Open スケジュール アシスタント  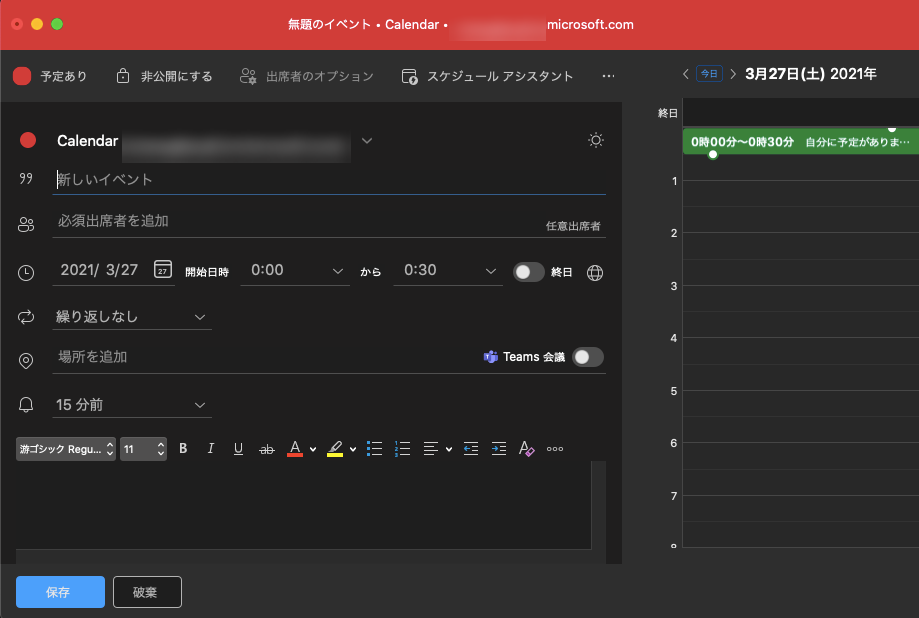487,76
